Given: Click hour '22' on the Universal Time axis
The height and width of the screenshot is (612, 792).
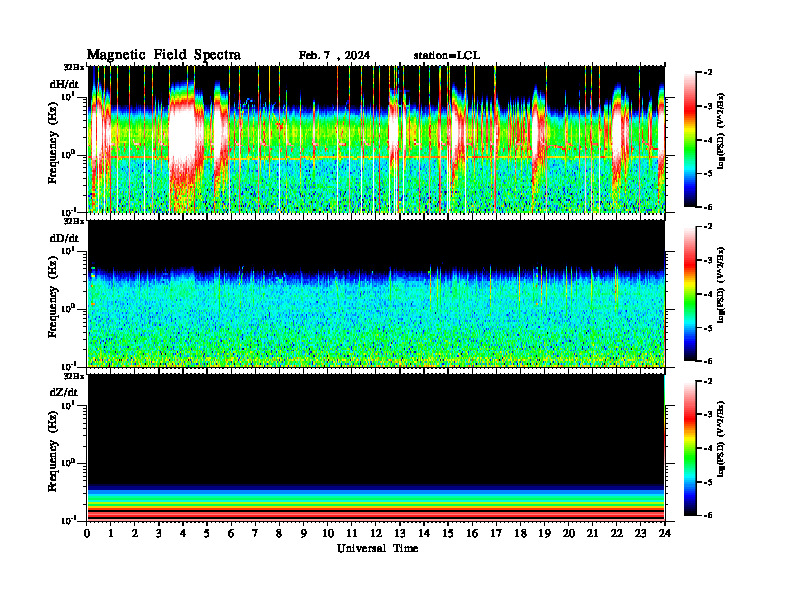Looking at the screenshot, I should point(616,534).
